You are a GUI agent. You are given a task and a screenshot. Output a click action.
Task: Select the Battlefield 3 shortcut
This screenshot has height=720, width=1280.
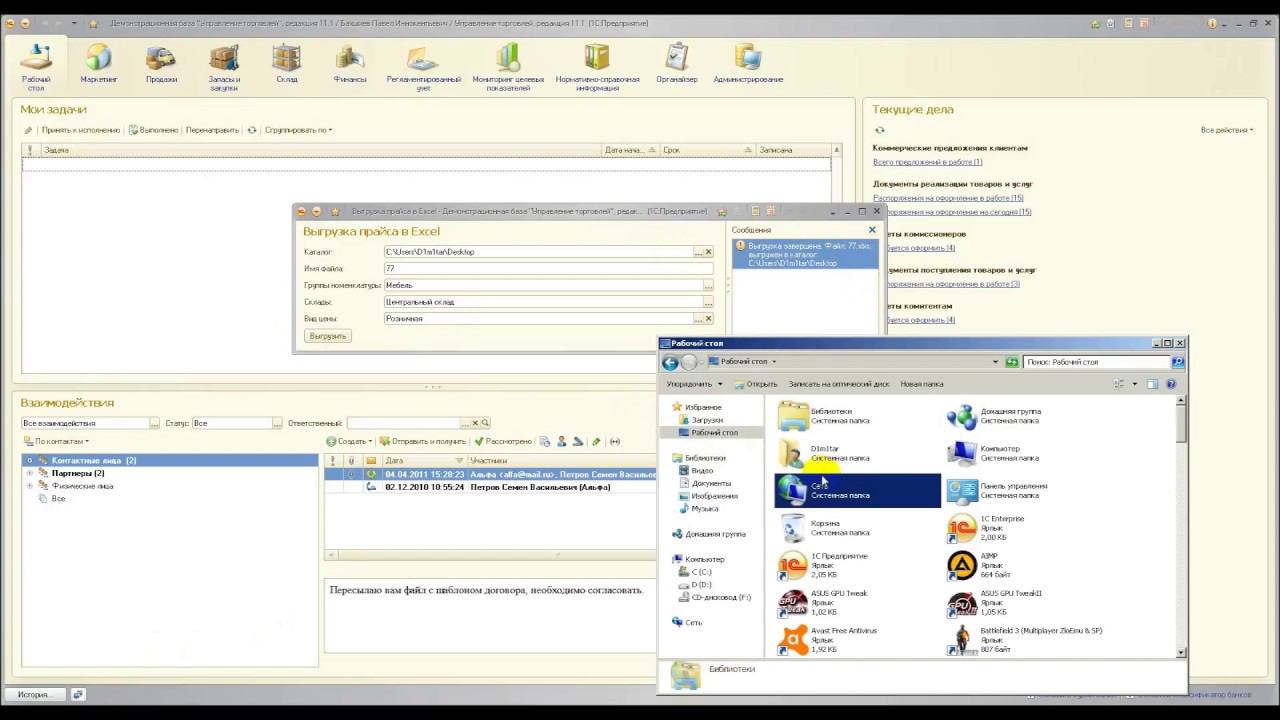coord(1027,640)
